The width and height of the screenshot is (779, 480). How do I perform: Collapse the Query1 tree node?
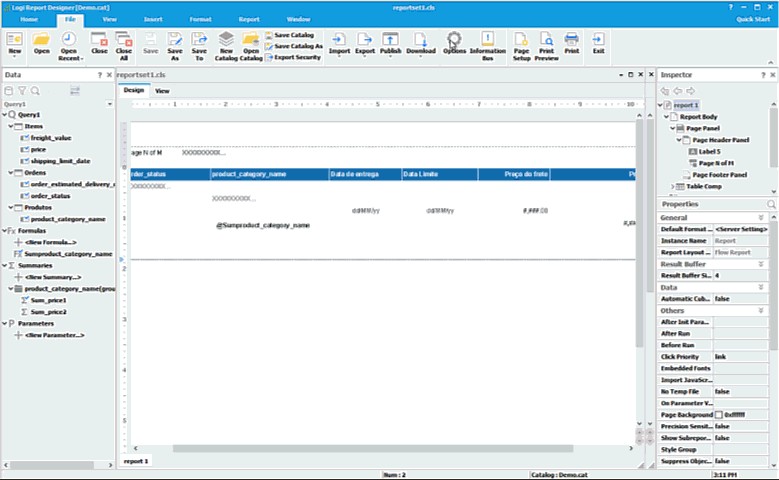[4, 115]
